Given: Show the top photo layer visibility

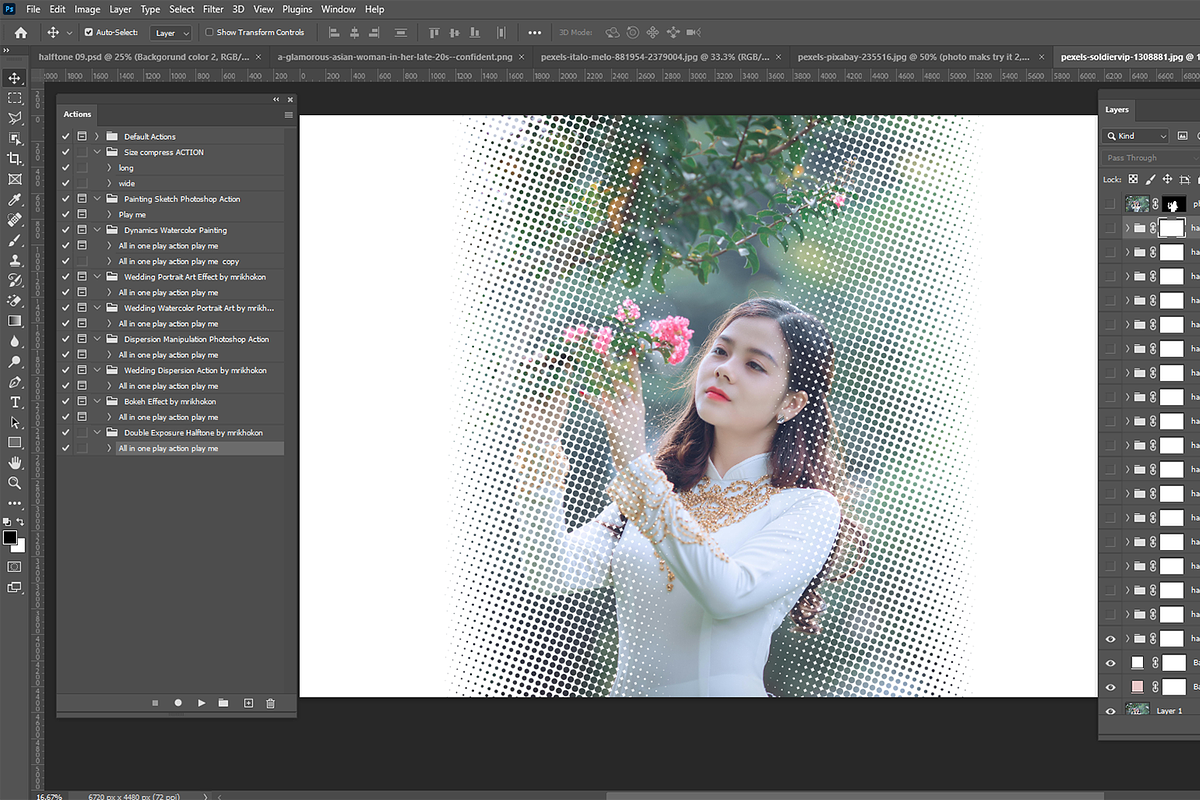Looking at the screenshot, I should coord(1110,203).
